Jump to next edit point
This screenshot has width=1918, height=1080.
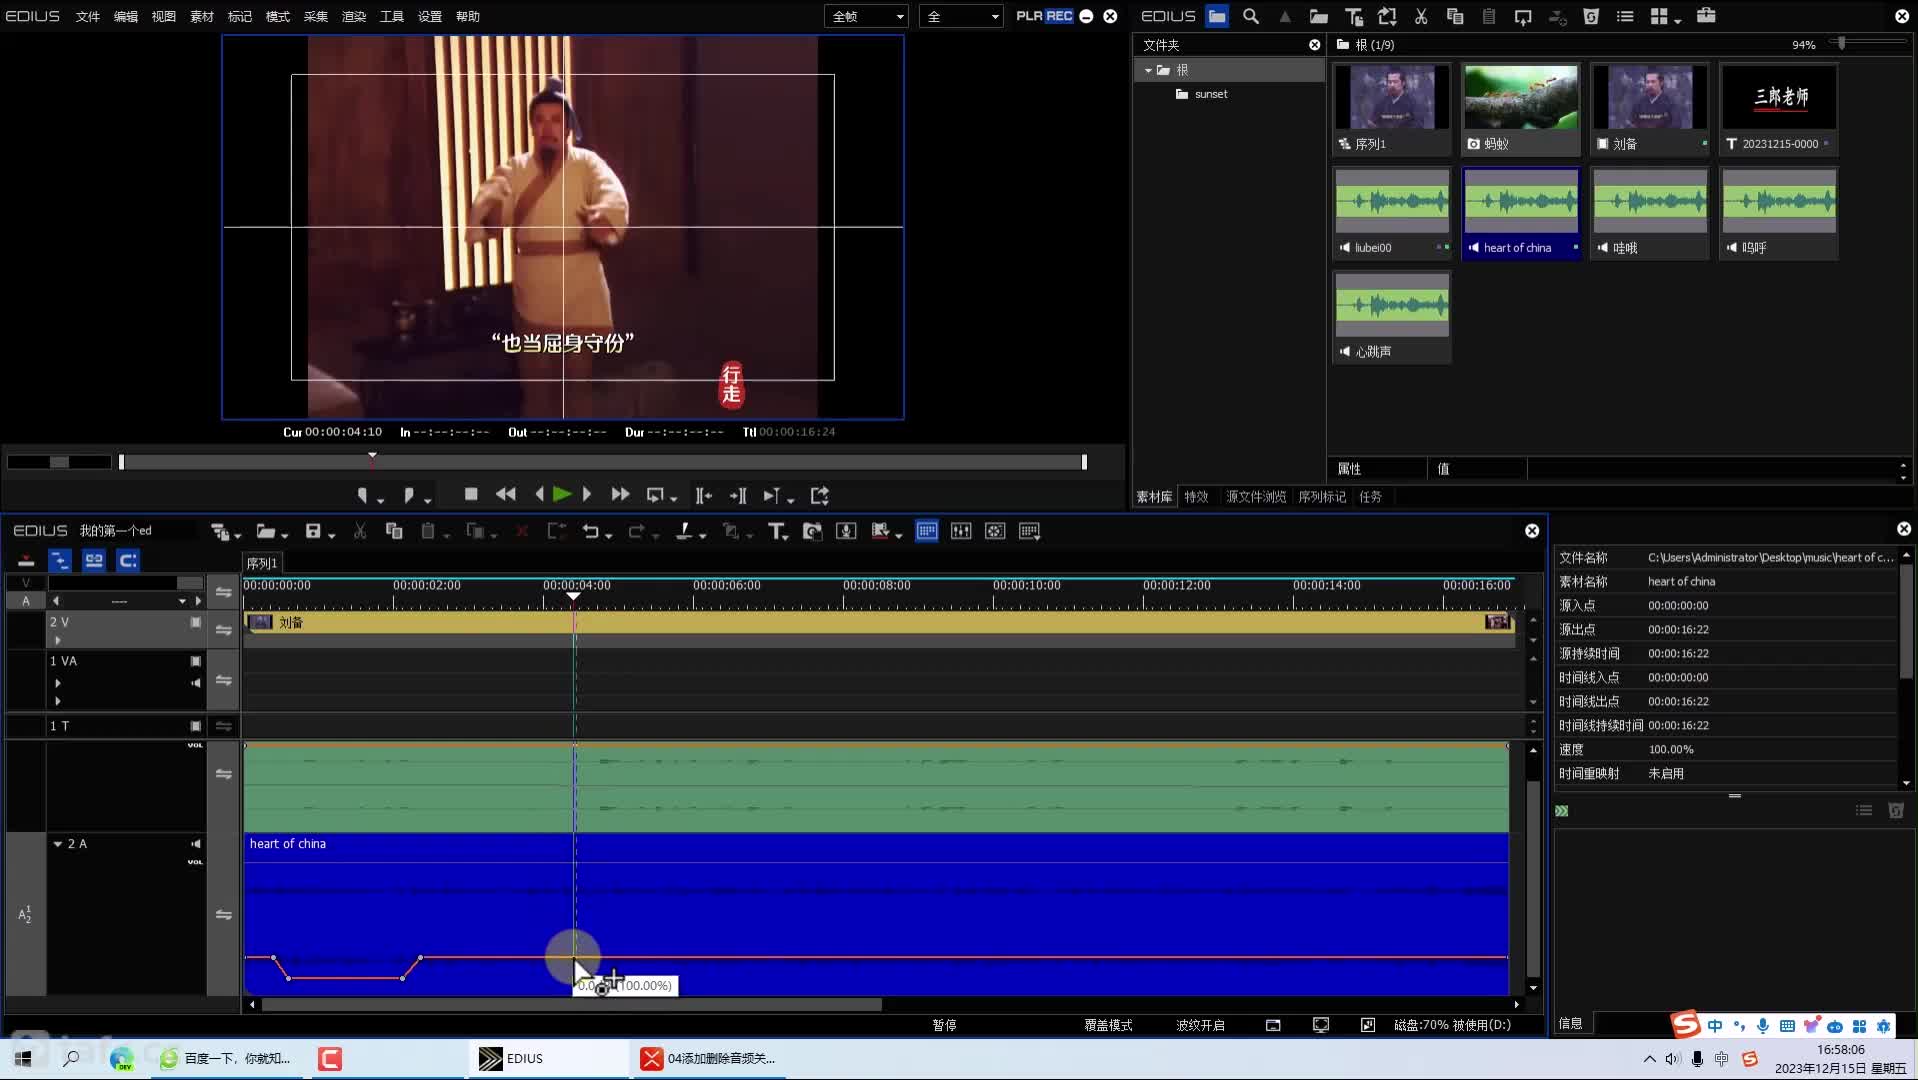[738, 495]
